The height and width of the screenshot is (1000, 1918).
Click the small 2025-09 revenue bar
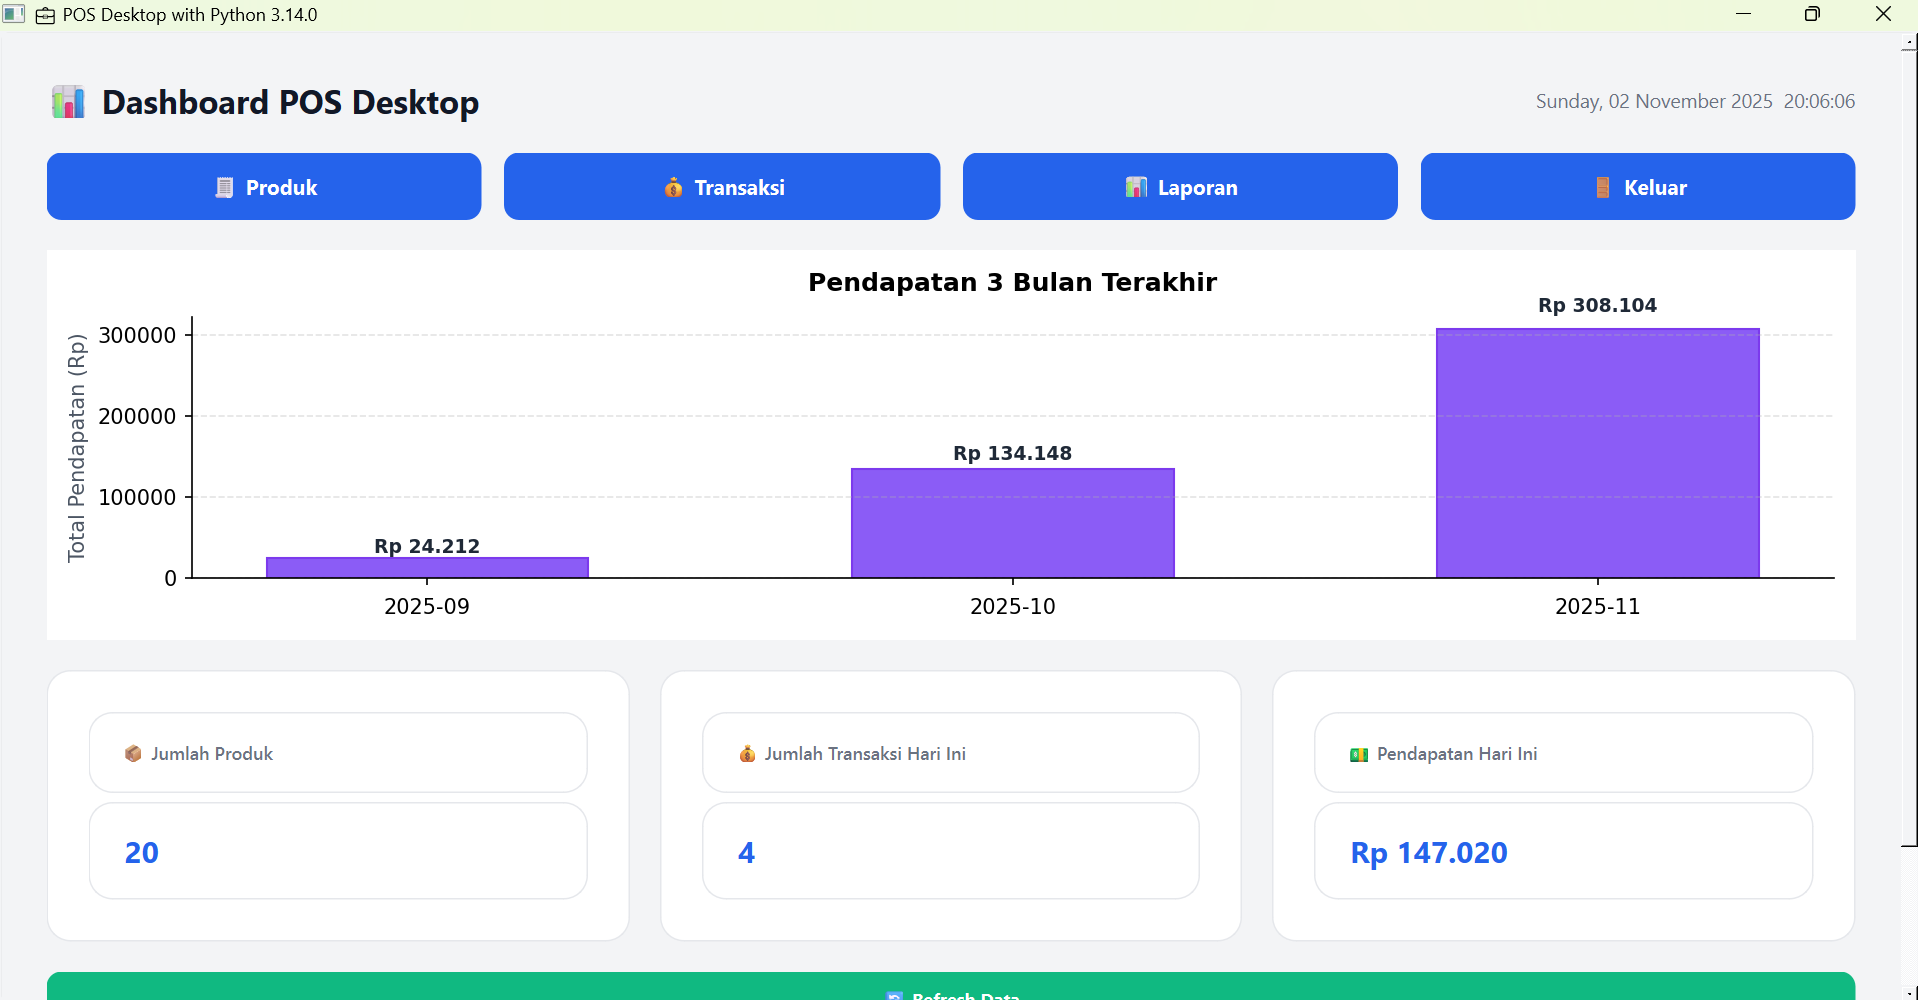[x=427, y=567]
